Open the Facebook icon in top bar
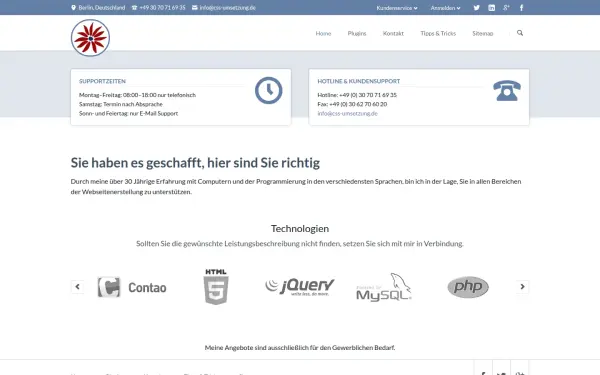 tap(522, 8)
